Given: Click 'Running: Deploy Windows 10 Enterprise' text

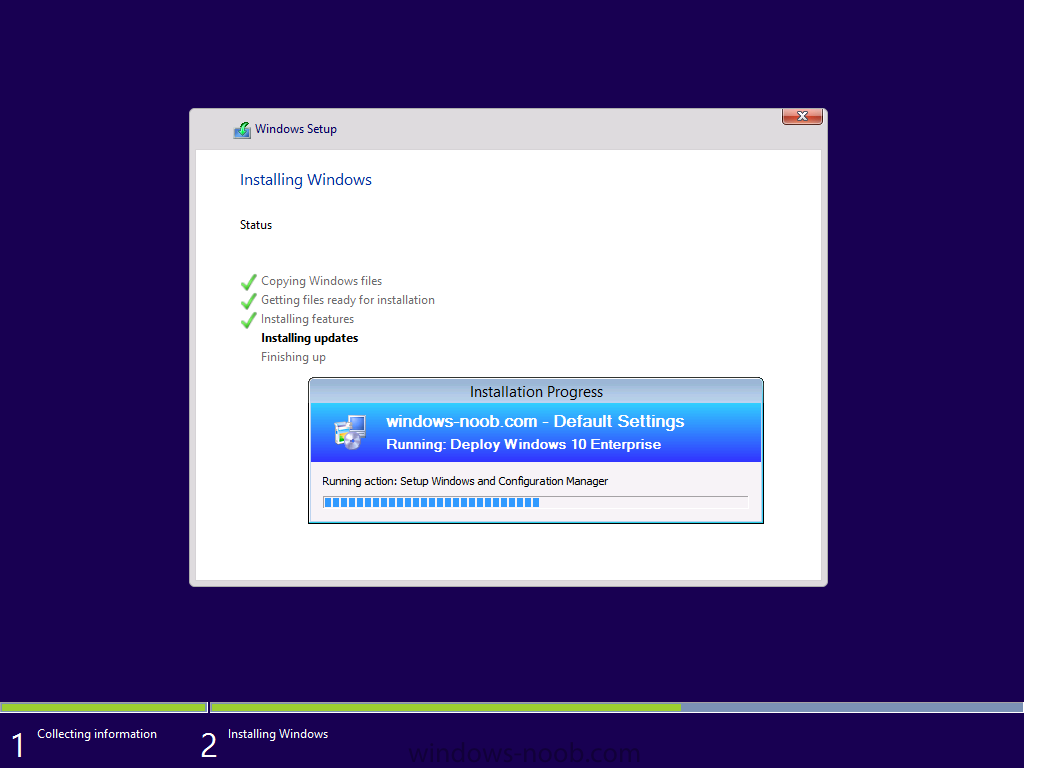Looking at the screenshot, I should [x=523, y=444].
